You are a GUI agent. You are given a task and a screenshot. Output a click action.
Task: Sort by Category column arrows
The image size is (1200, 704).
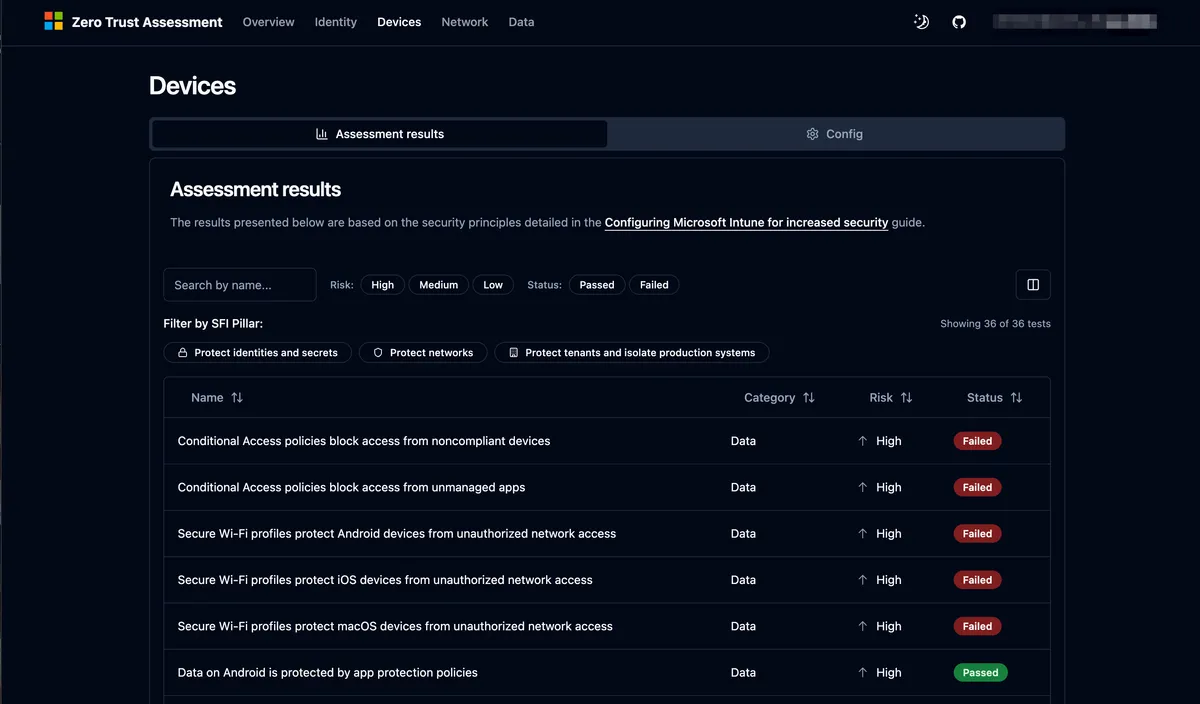(809, 398)
